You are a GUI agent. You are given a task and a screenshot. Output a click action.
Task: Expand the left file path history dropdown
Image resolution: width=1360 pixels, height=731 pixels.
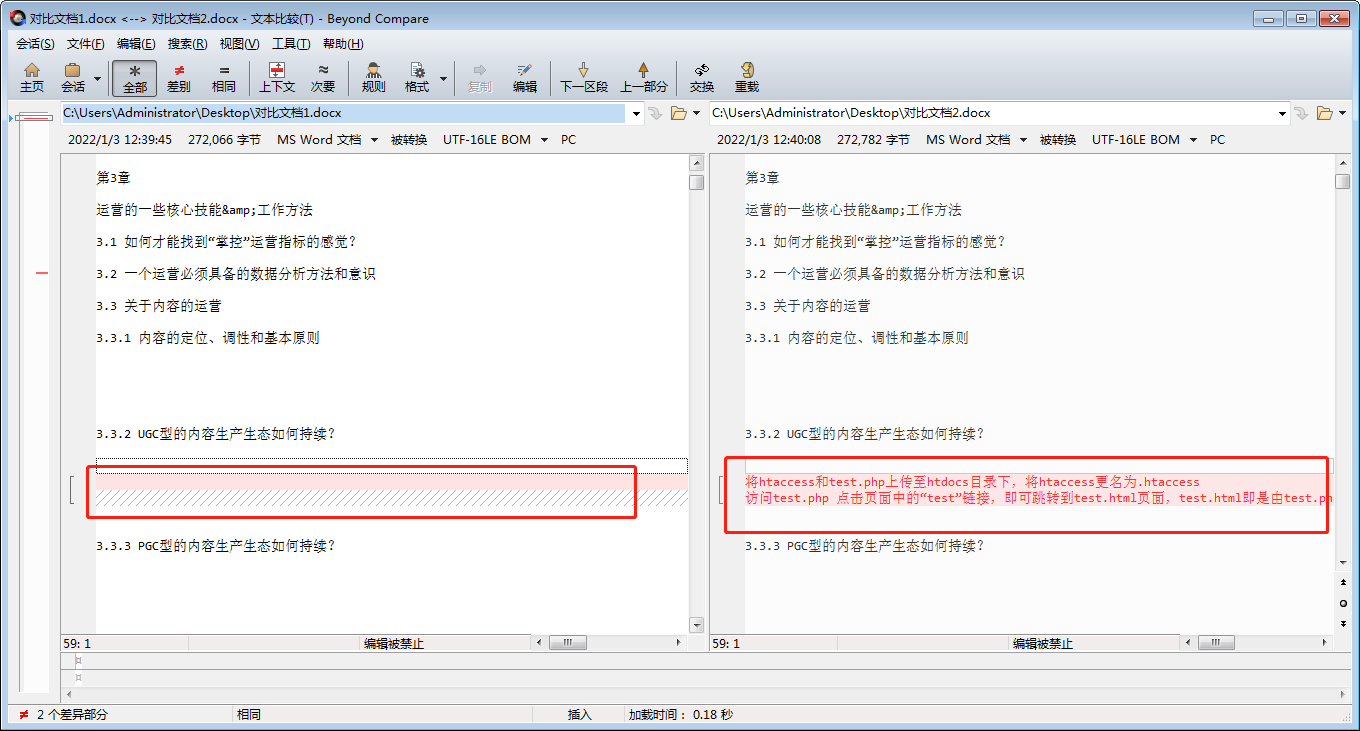pos(636,113)
